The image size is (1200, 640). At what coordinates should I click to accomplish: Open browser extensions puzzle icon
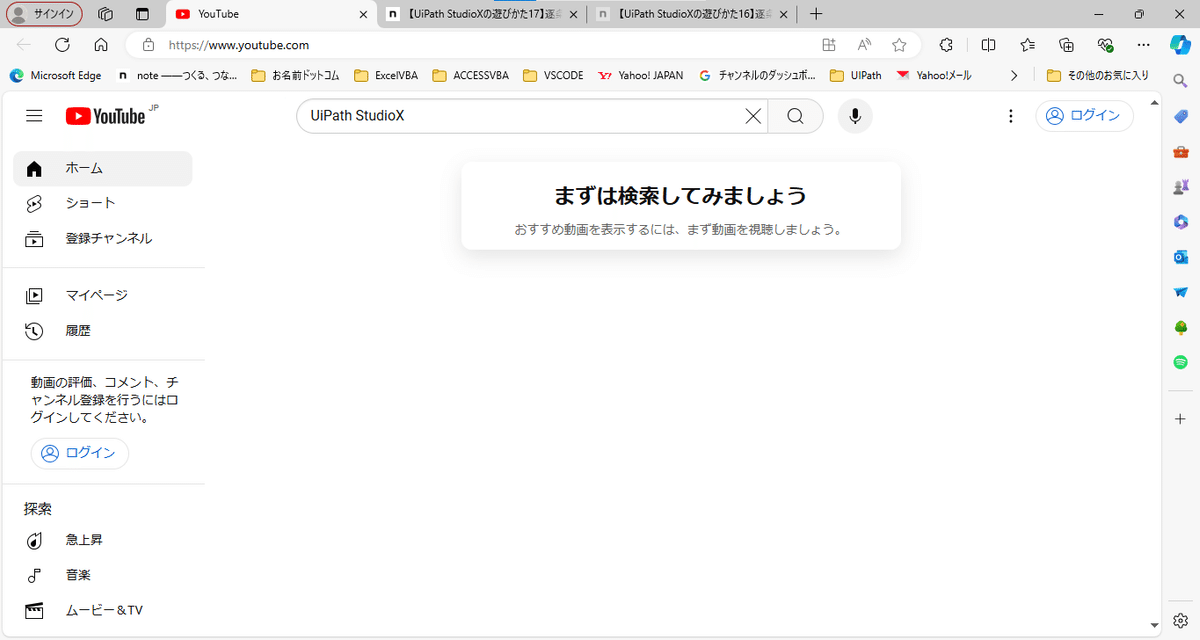tap(946, 45)
